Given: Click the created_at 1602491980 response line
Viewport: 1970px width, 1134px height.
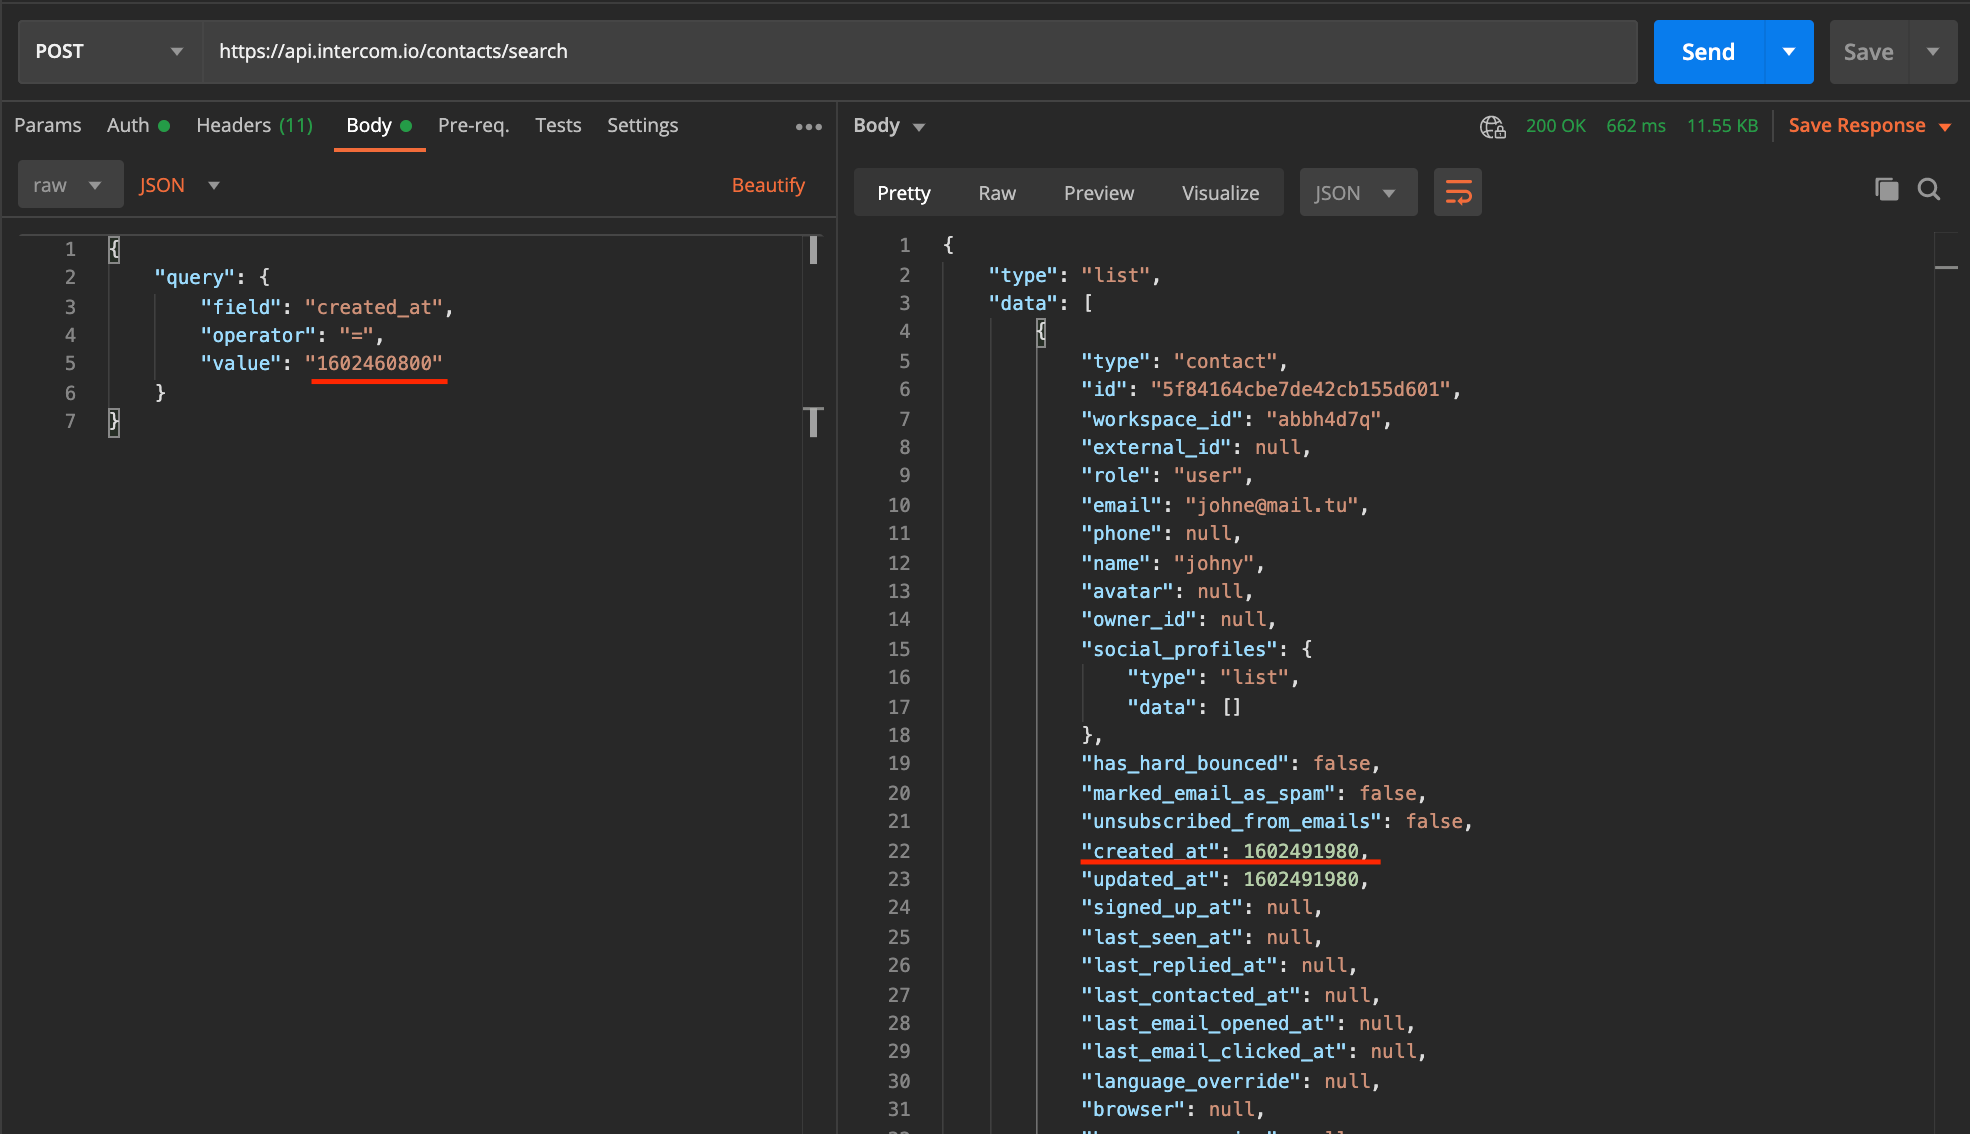Looking at the screenshot, I should coord(1225,851).
